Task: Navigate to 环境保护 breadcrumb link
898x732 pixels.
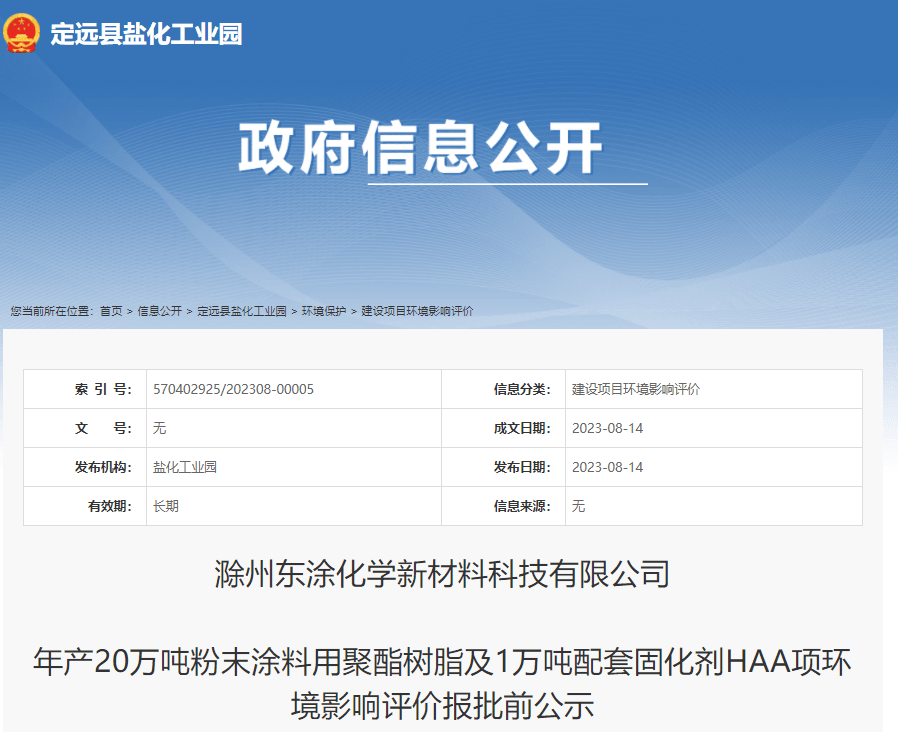Action: click(324, 311)
